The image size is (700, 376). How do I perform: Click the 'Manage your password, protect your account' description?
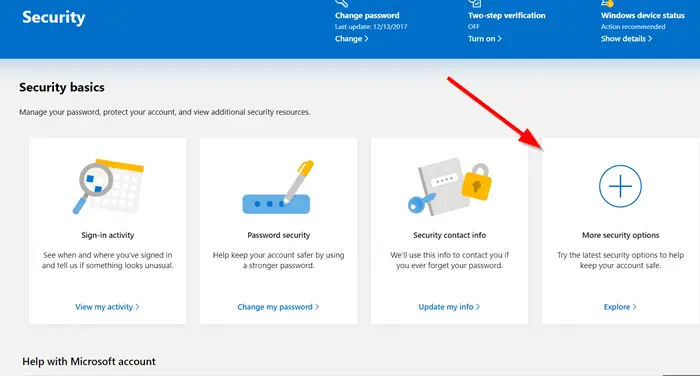coord(164,112)
